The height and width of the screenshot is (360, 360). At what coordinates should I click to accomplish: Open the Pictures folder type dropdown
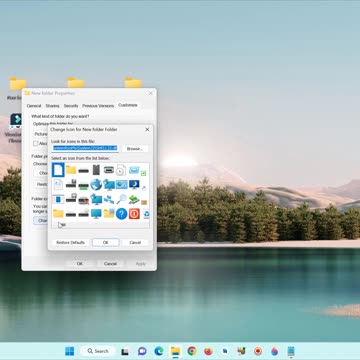coord(41,134)
